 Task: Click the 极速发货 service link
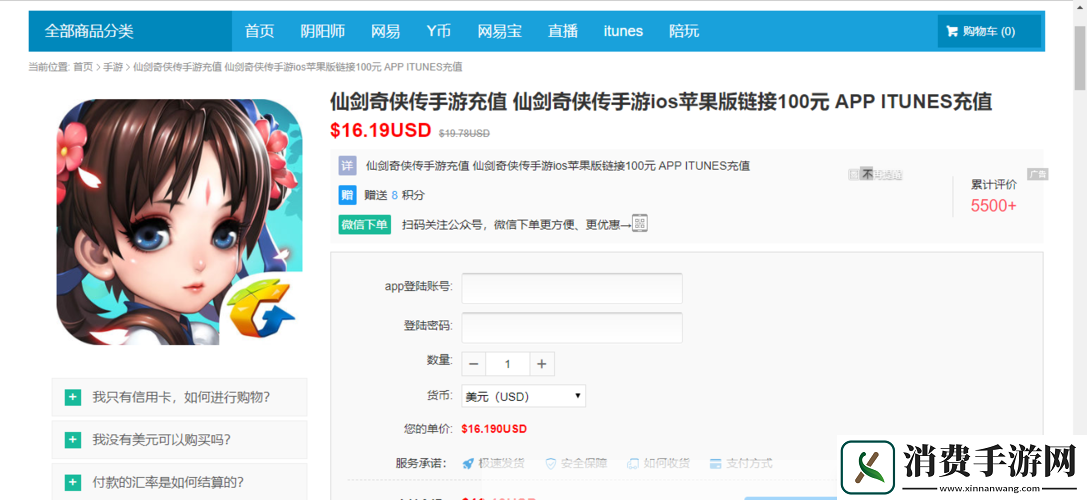point(503,463)
